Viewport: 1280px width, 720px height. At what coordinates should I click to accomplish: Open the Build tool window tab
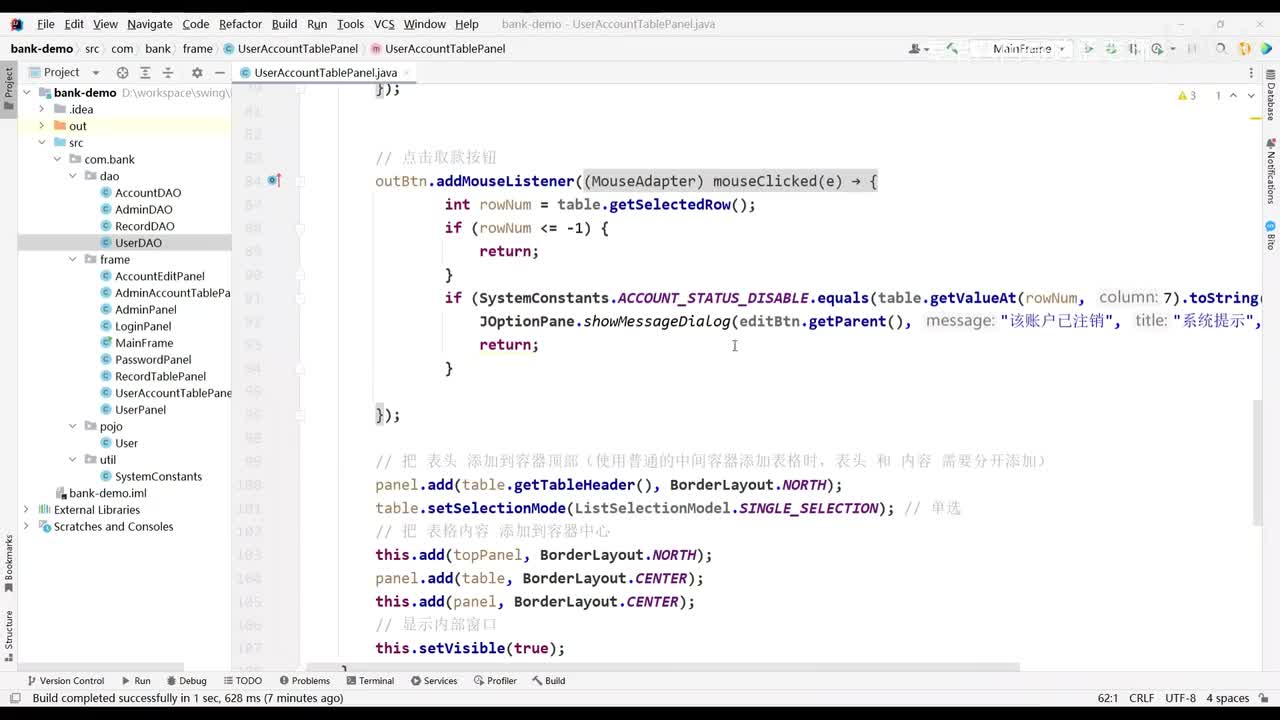pyautogui.click(x=548, y=681)
